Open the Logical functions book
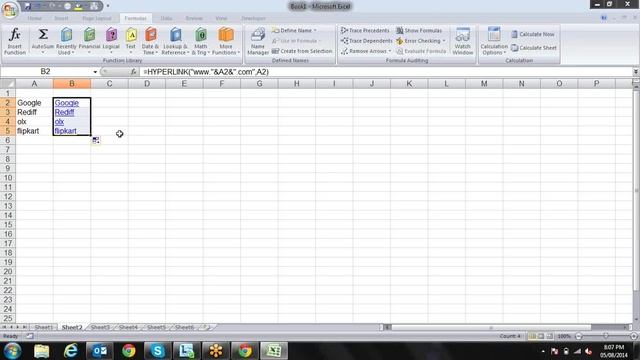This screenshot has height=360, width=640. [111, 41]
